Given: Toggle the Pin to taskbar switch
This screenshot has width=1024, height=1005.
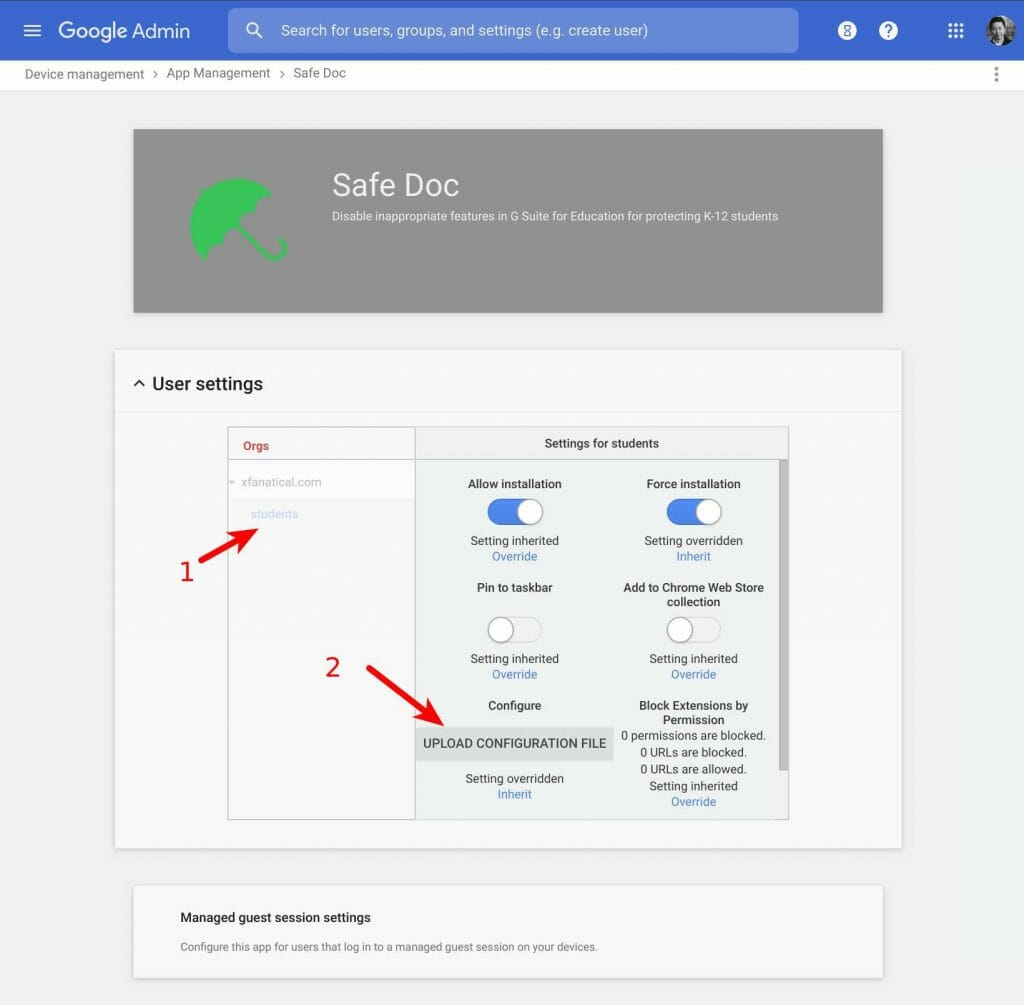Looking at the screenshot, I should [x=515, y=630].
